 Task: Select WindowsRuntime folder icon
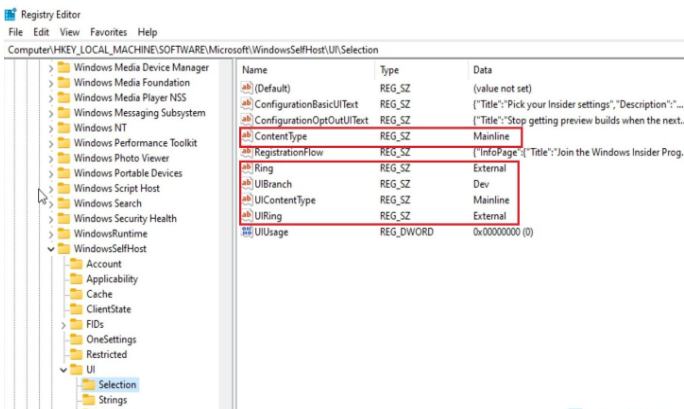tap(64, 233)
